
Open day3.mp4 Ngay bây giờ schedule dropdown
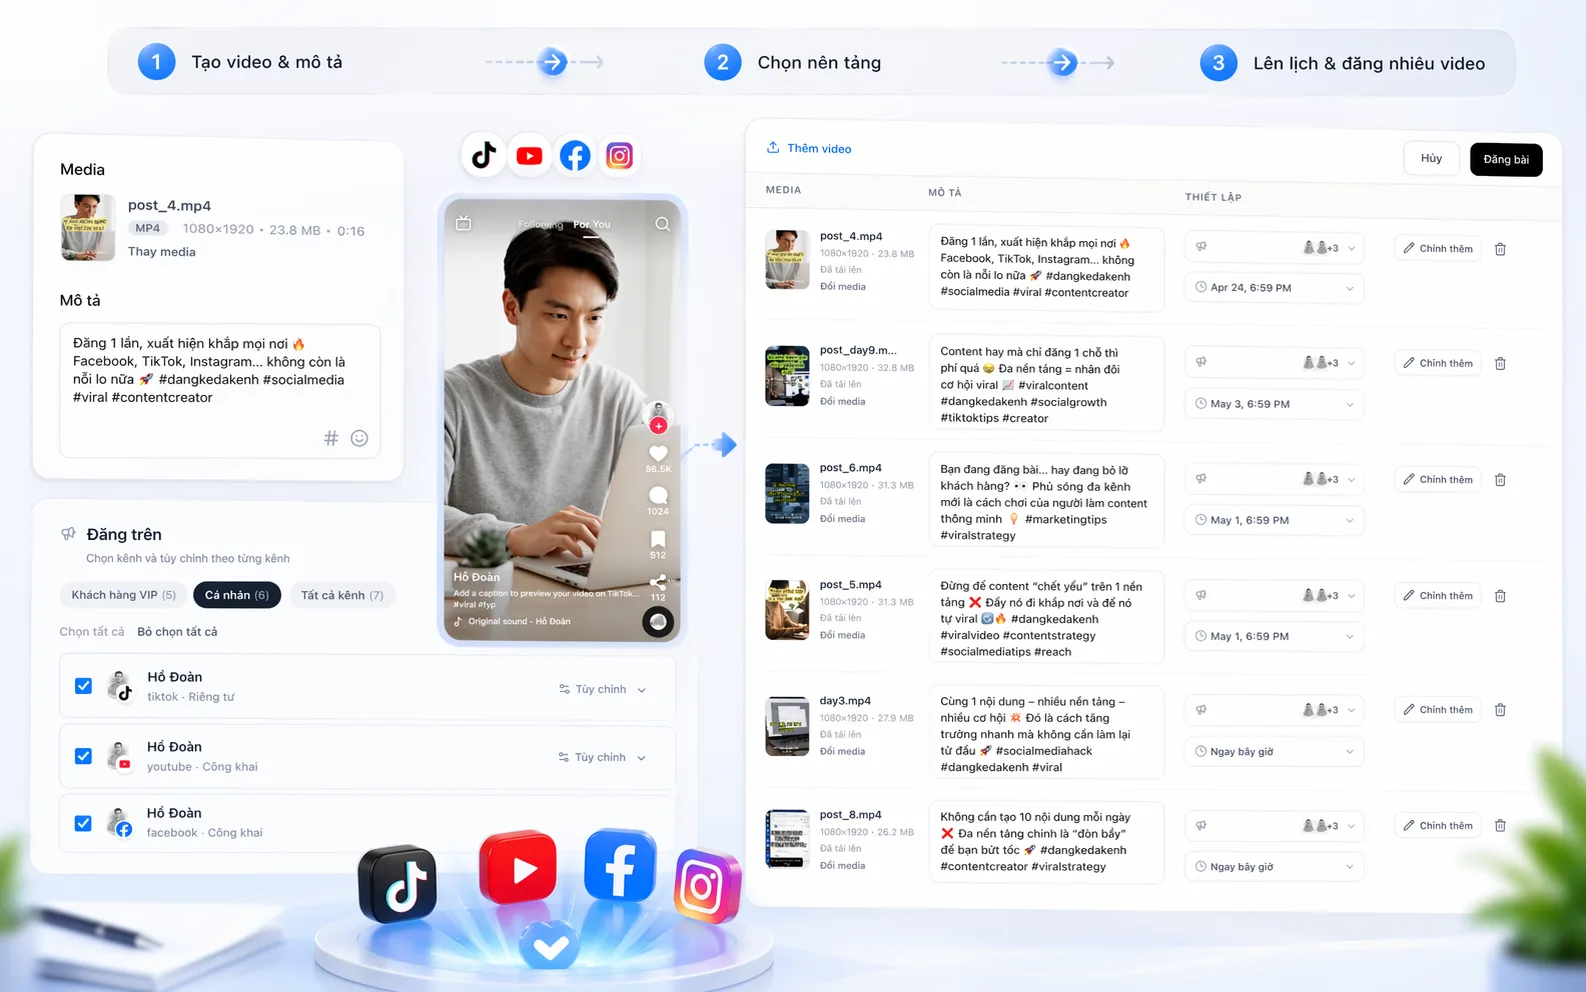1274,751
